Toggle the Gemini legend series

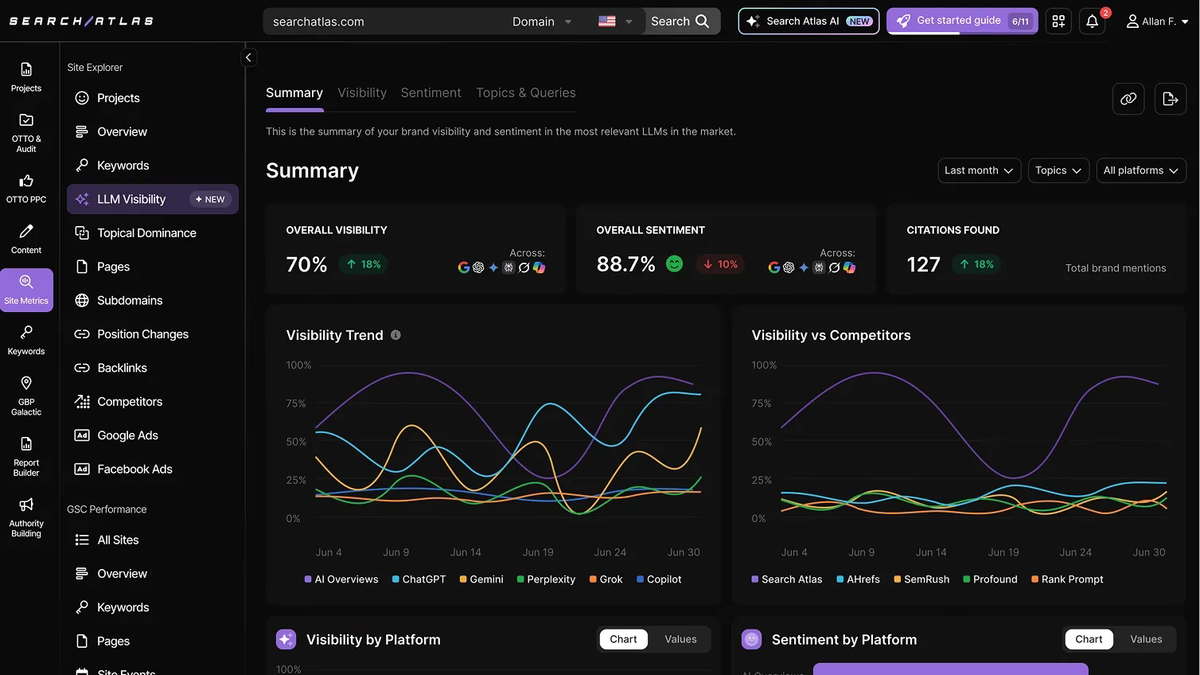(x=481, y=579)
